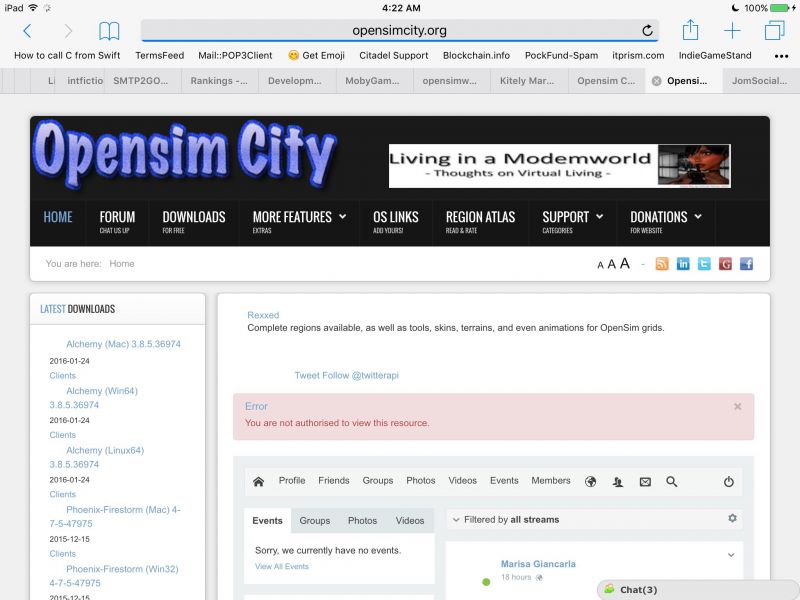Go to community home house icon

click(259, 481)
